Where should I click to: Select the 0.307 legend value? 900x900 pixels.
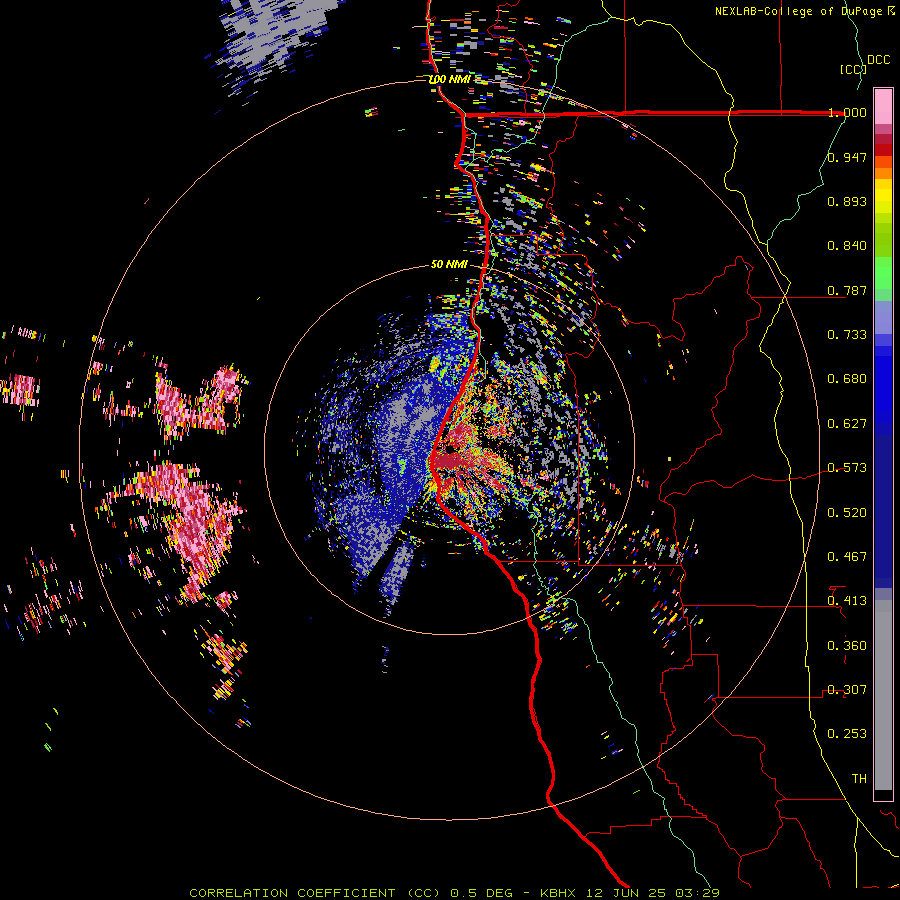tap(847, 690)
